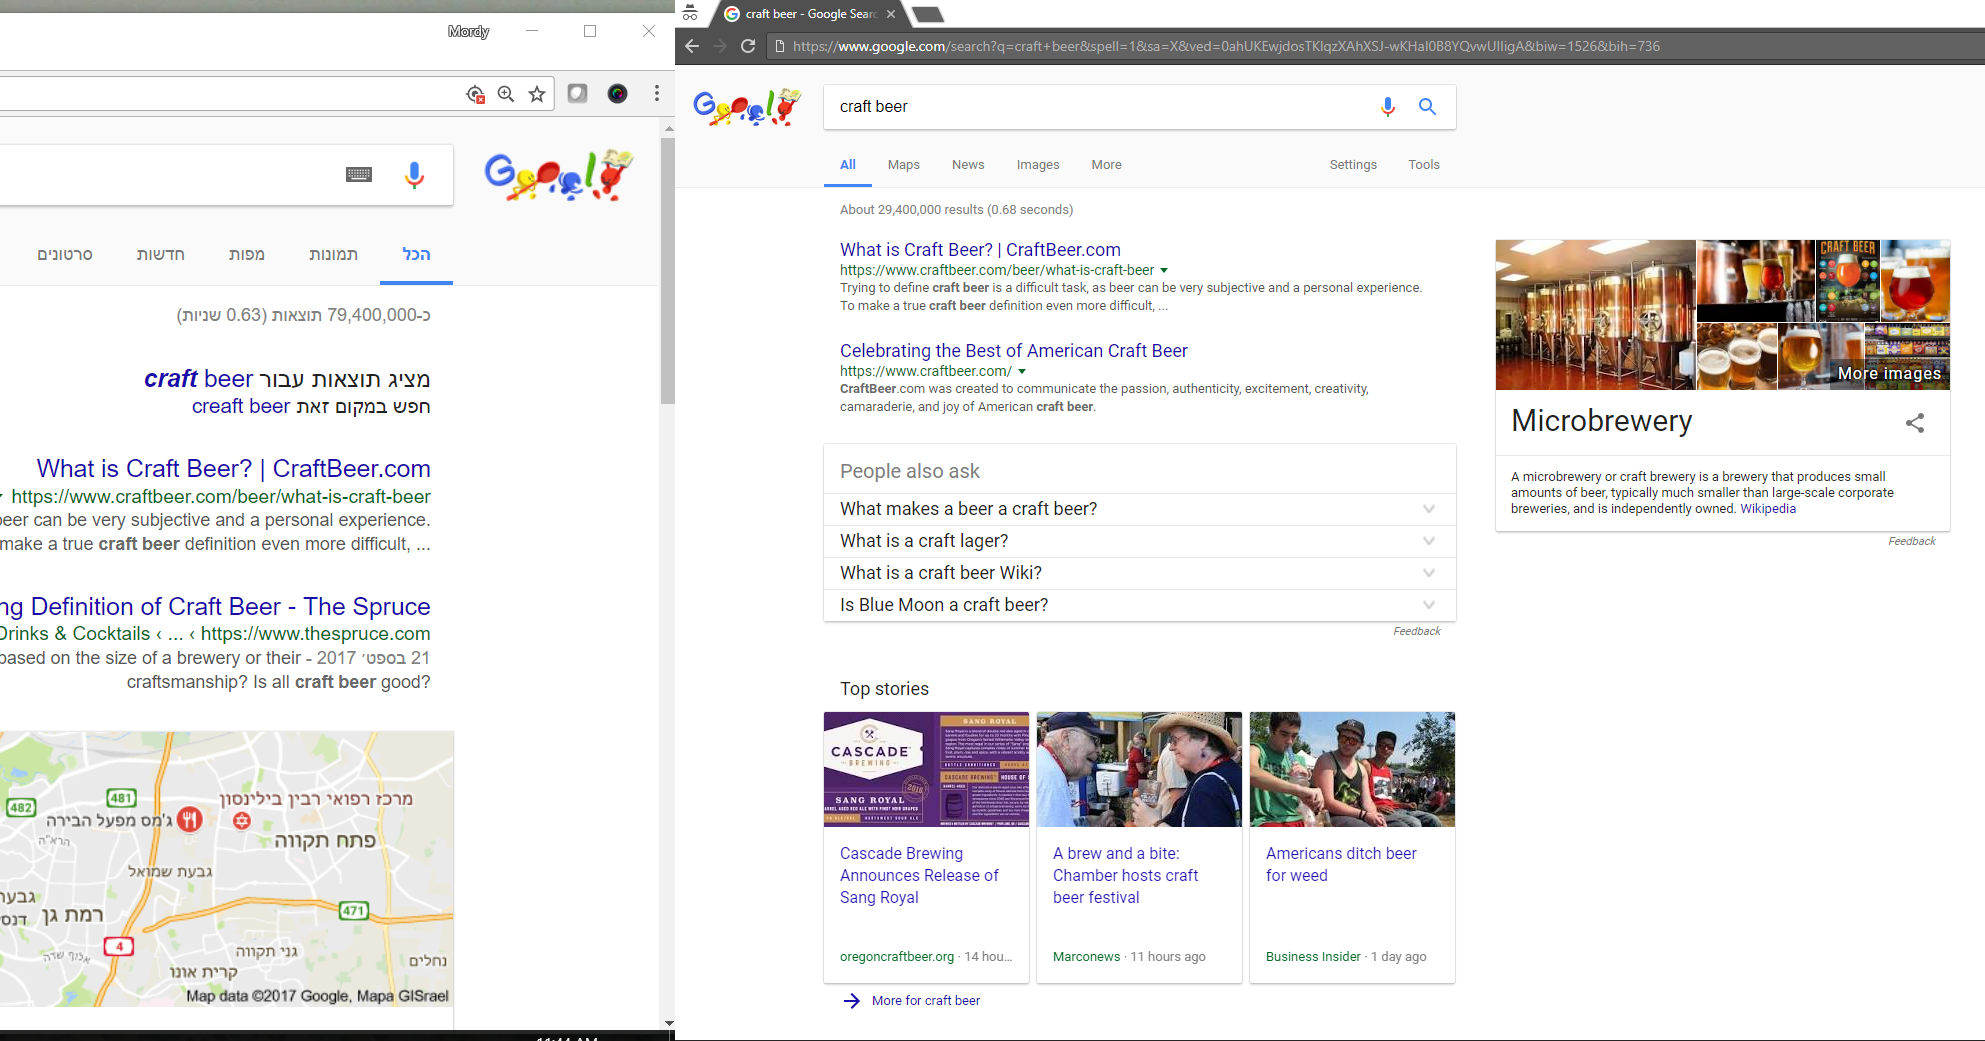
Task: Click the 'More for craft beer' link
Action: coord(926,1001)
